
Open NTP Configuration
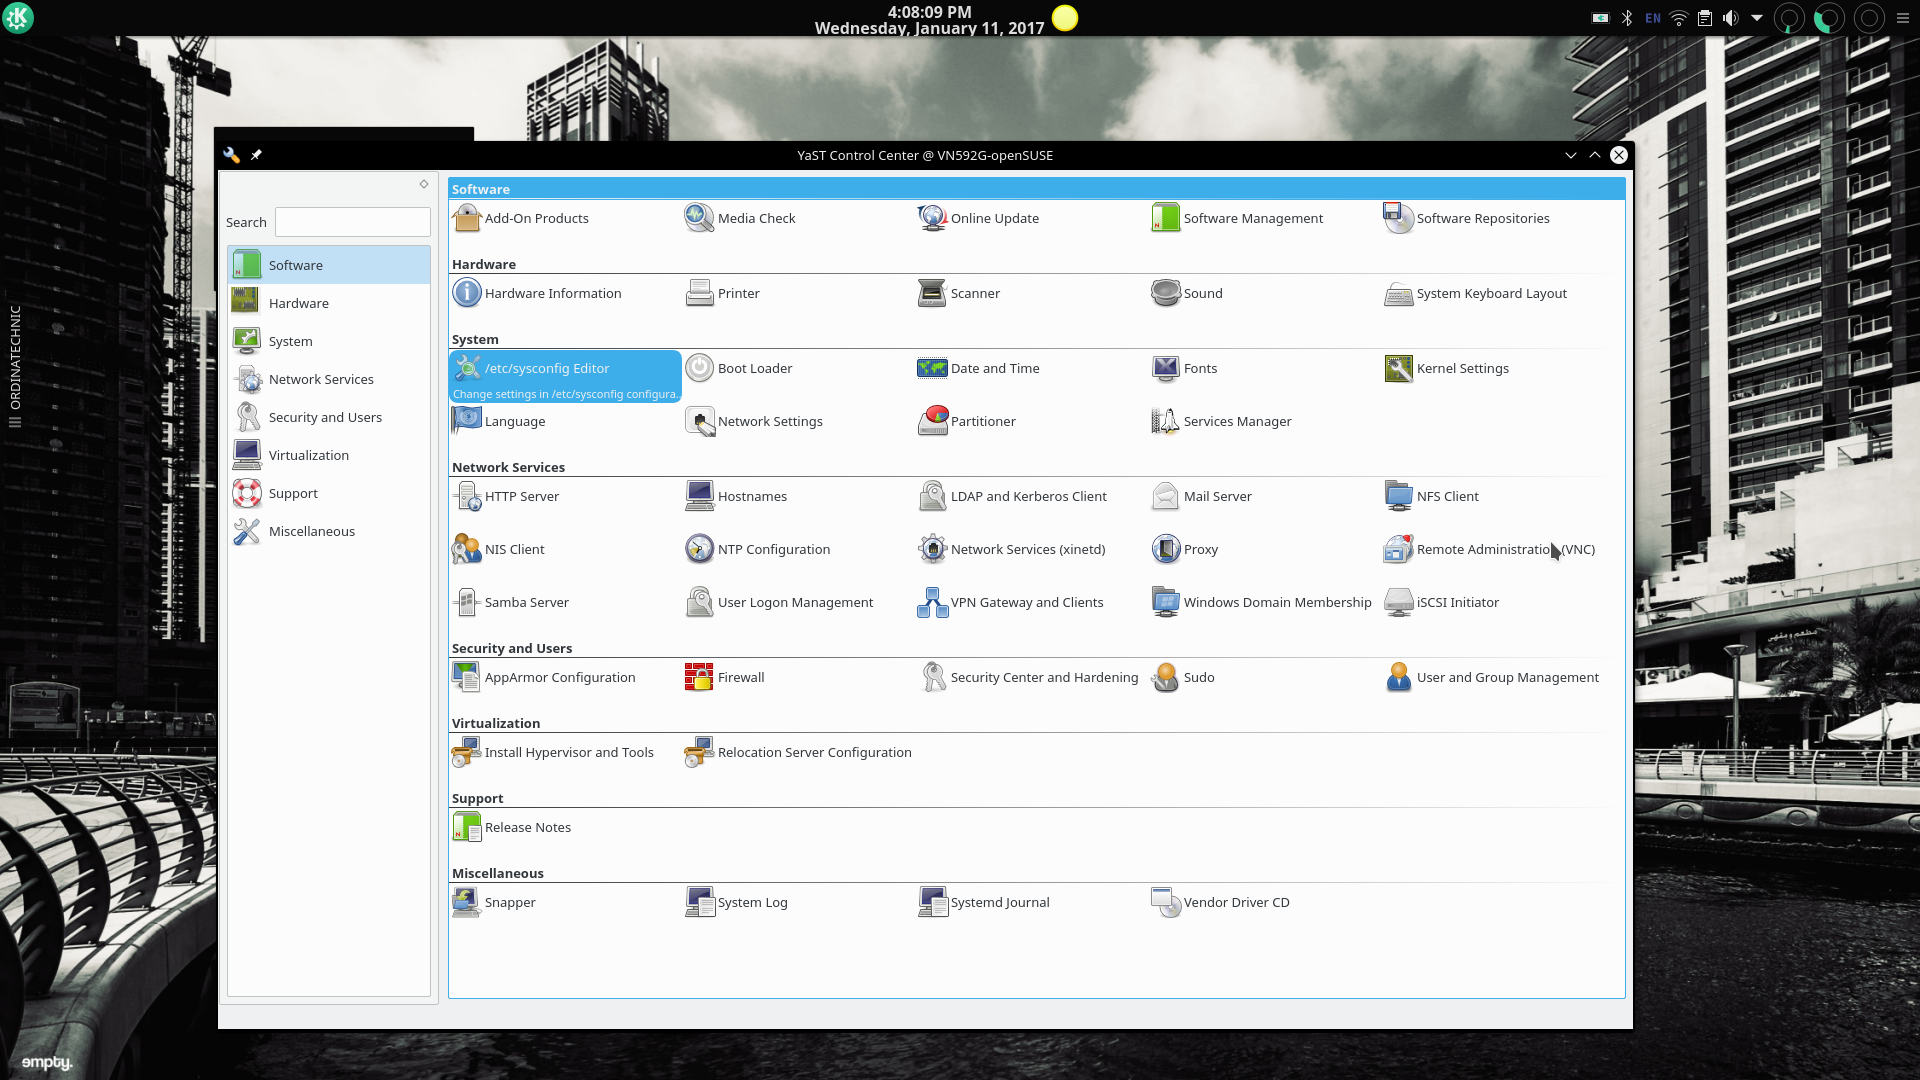click(758, 549)
